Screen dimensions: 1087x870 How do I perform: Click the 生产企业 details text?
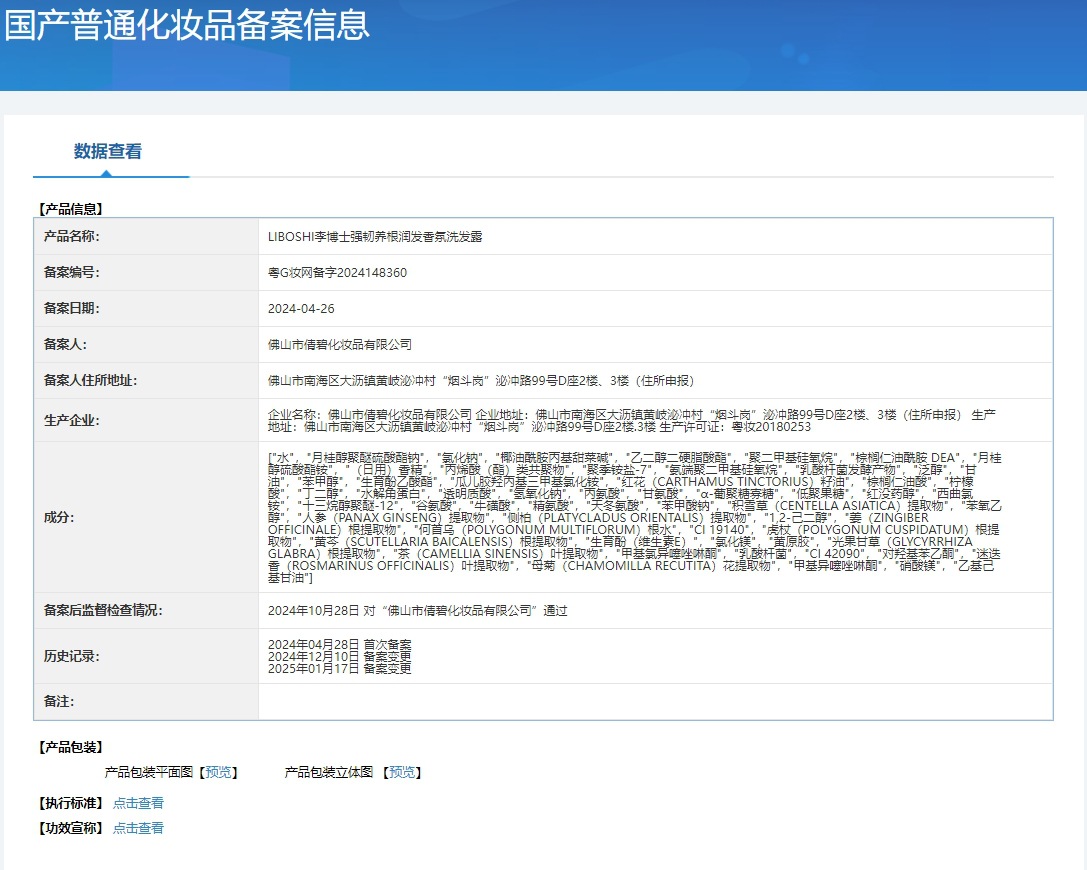(x=632, y=421)
